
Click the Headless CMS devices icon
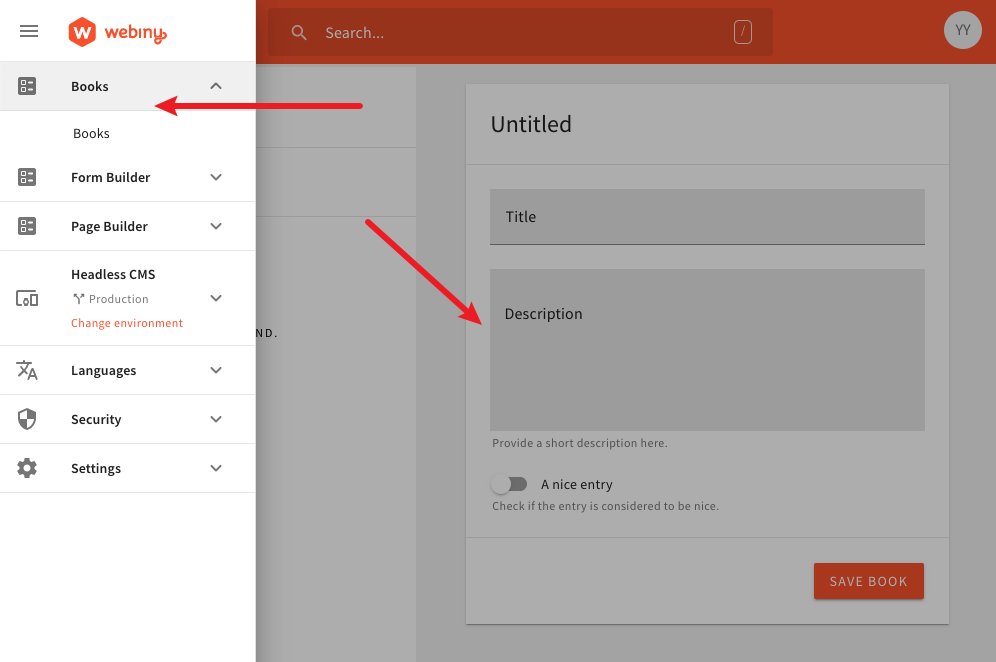pyautogui.click(x=27, y=298)
